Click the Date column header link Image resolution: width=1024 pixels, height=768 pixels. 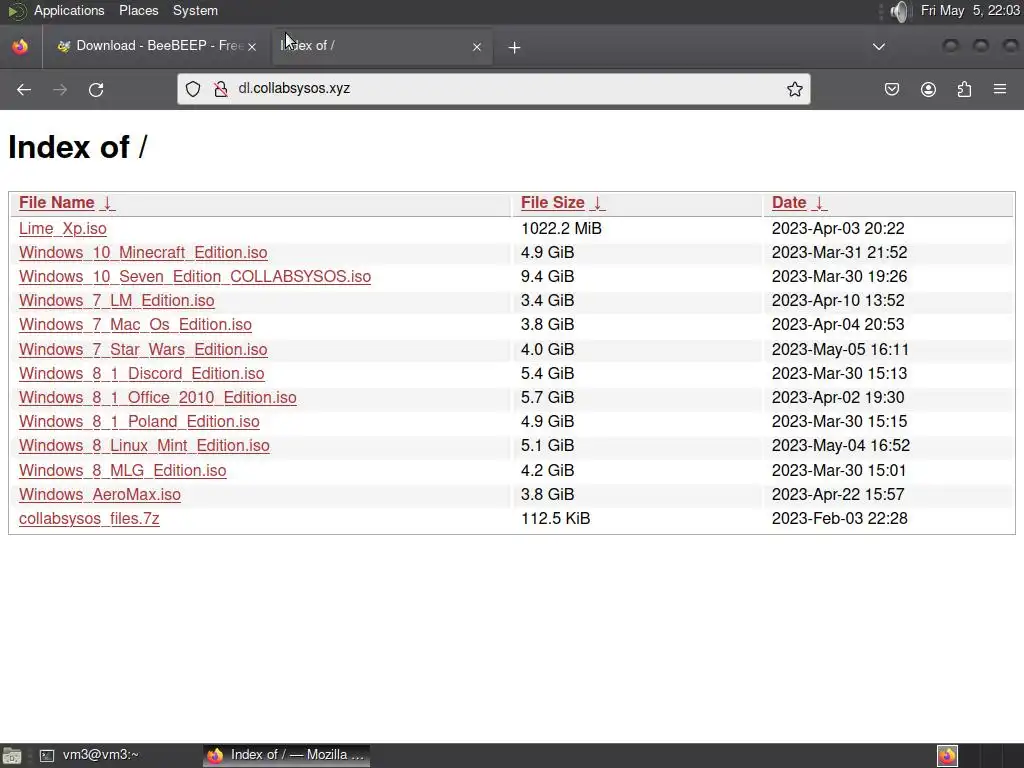(789, 202)
